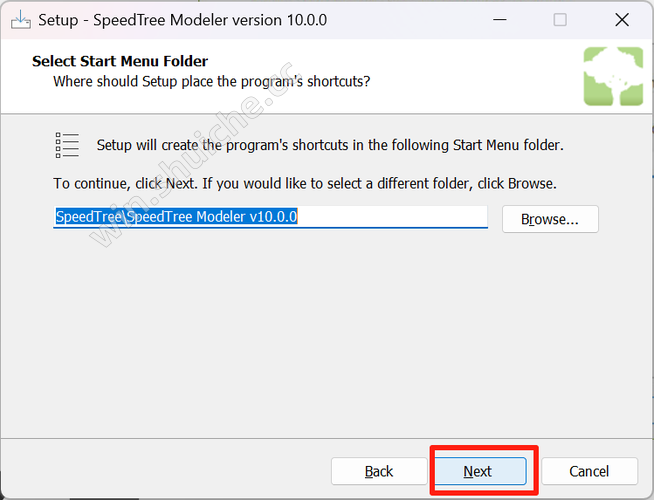Click the "Setup will create the program's shortcuts" sentence
654x500 pixels.
coord(330,145)
